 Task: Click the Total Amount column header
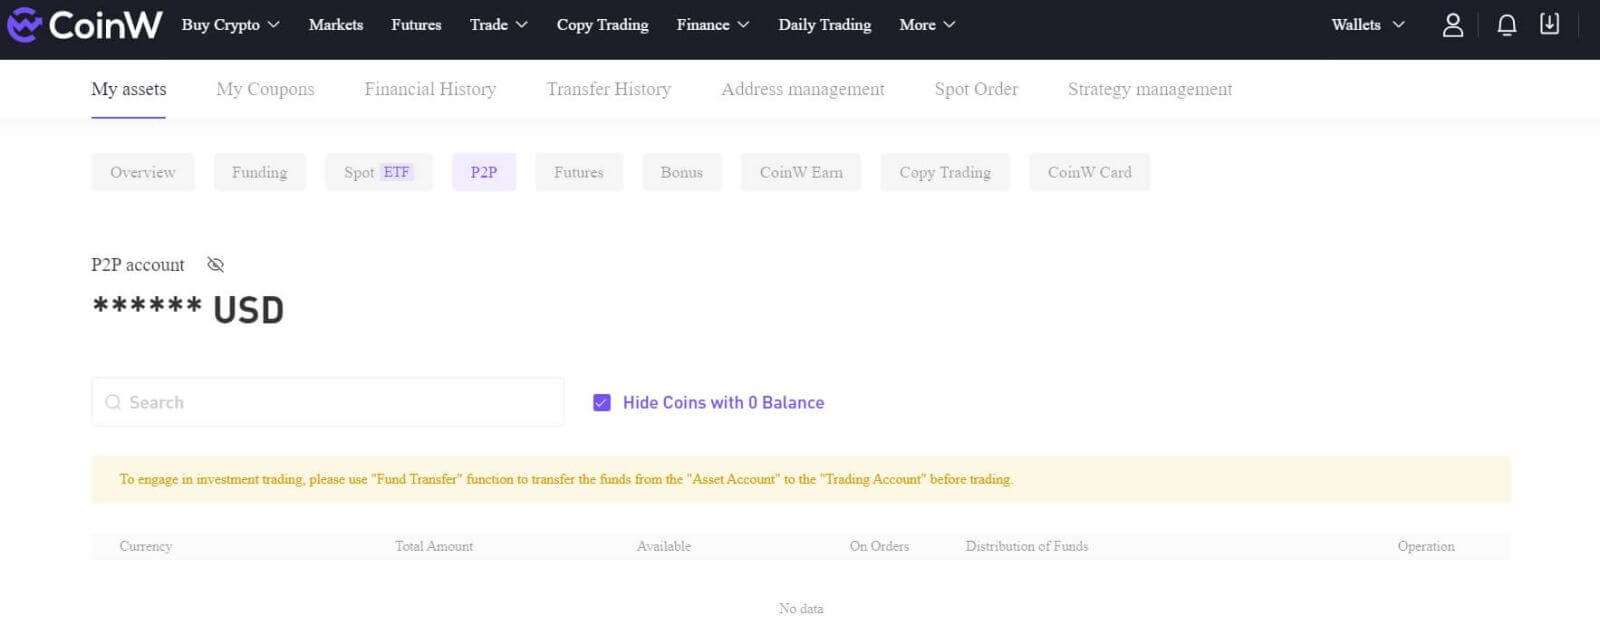pos(434,546)
